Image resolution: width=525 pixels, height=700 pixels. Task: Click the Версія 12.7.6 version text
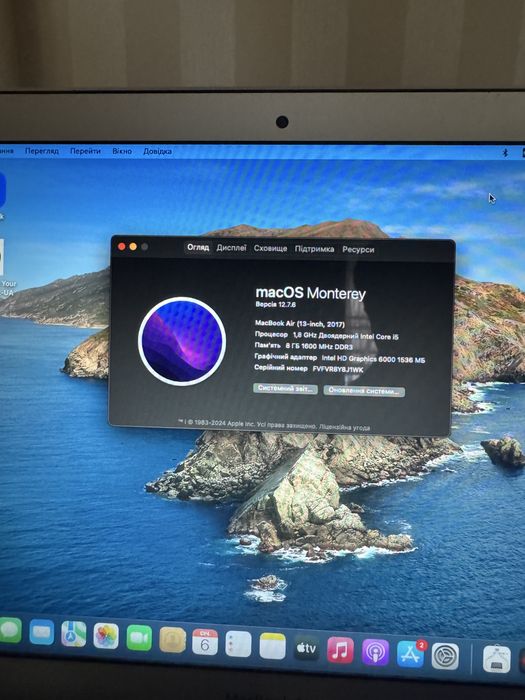pos(275,304)
